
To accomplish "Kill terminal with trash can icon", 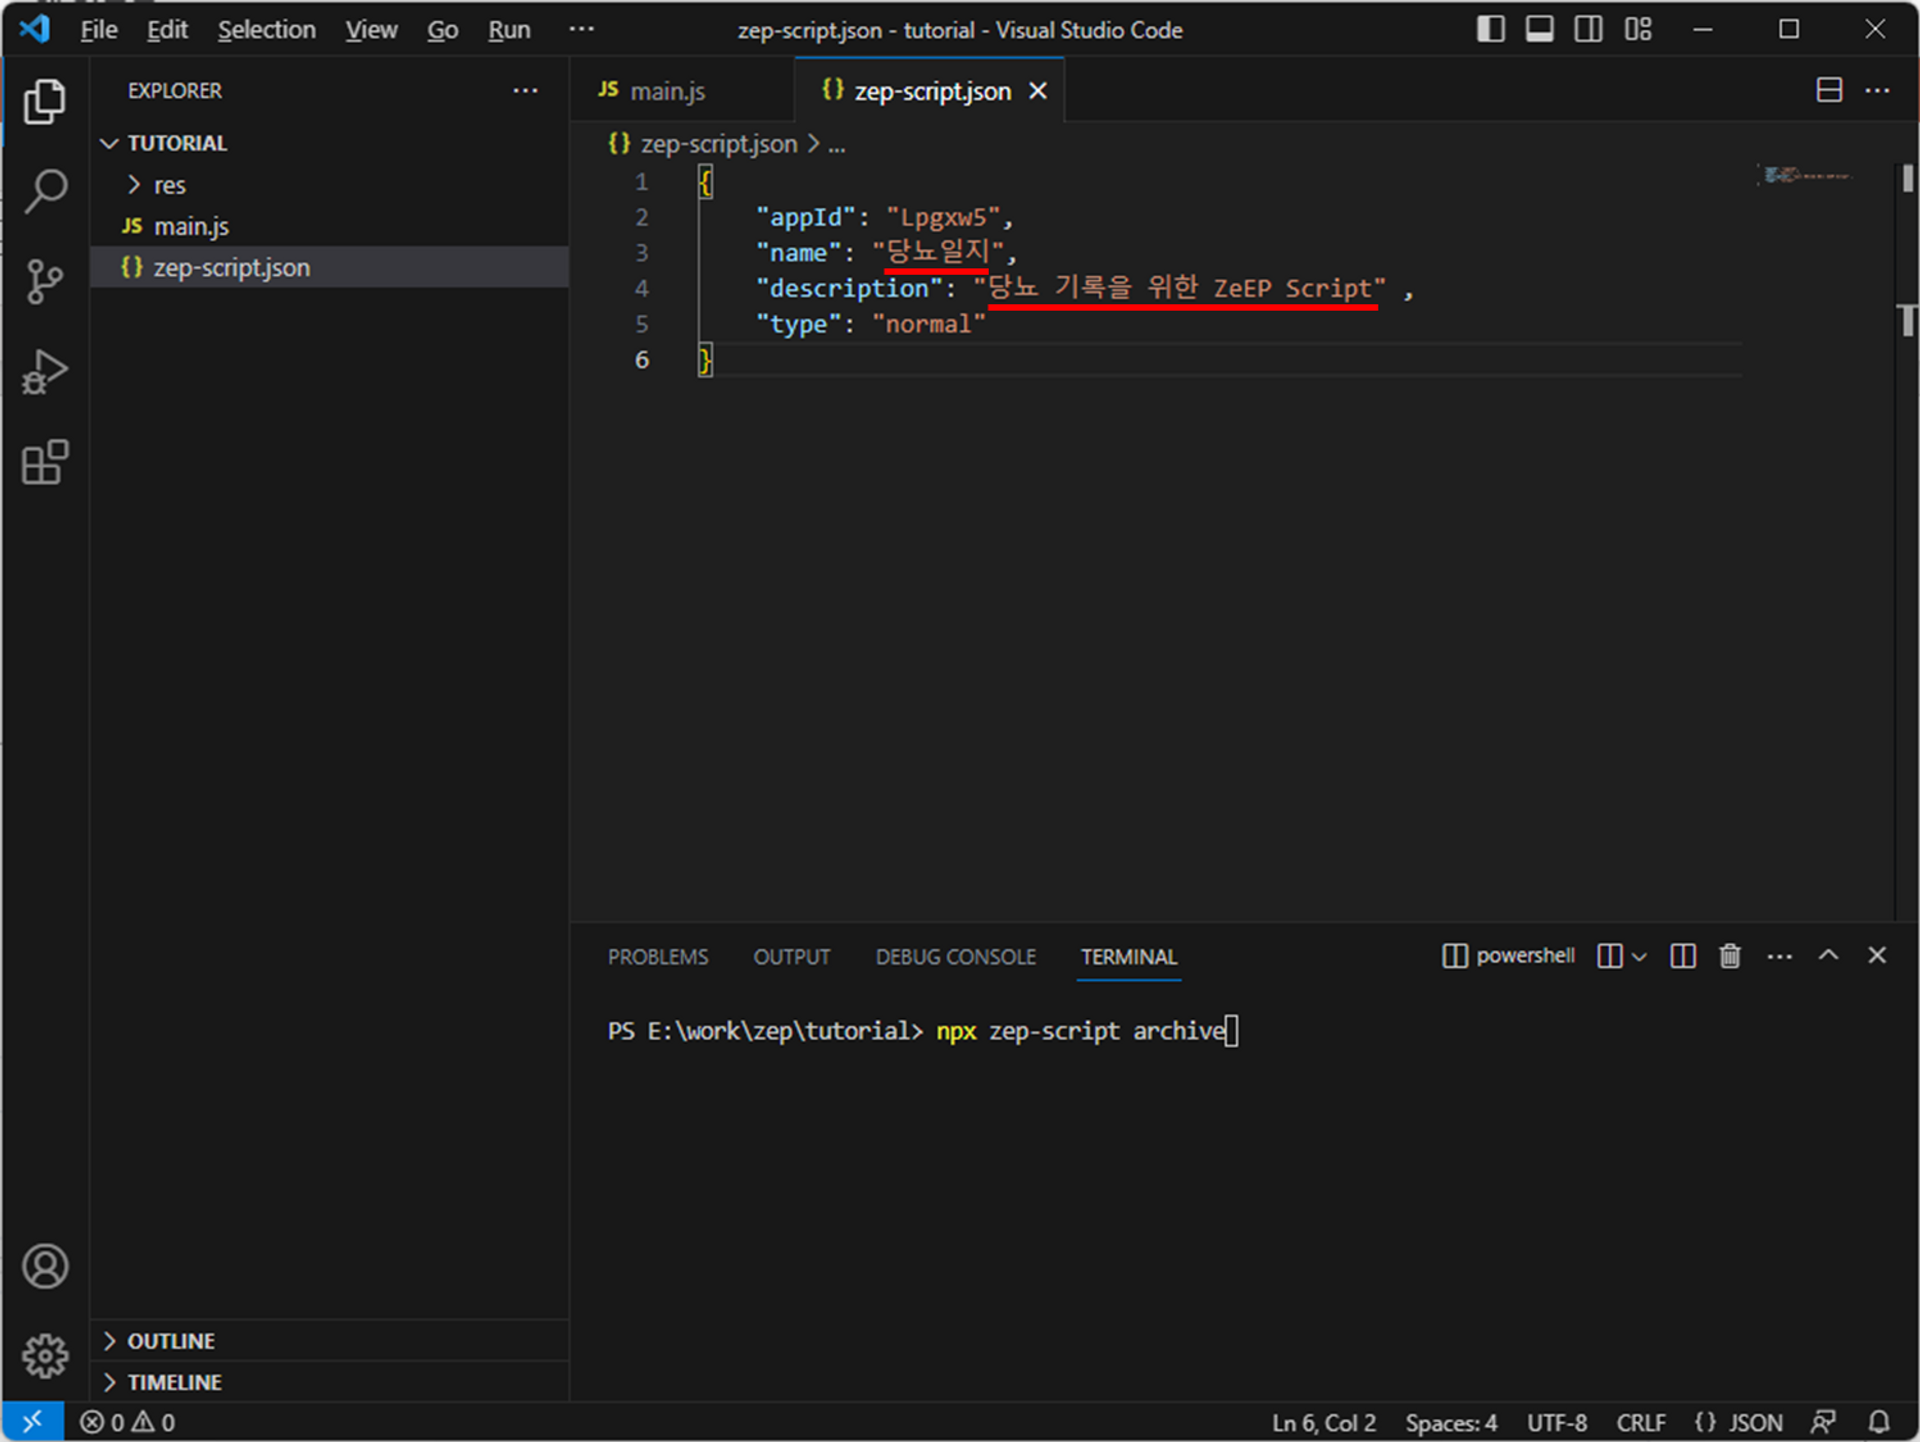I will pos(1730,956).
